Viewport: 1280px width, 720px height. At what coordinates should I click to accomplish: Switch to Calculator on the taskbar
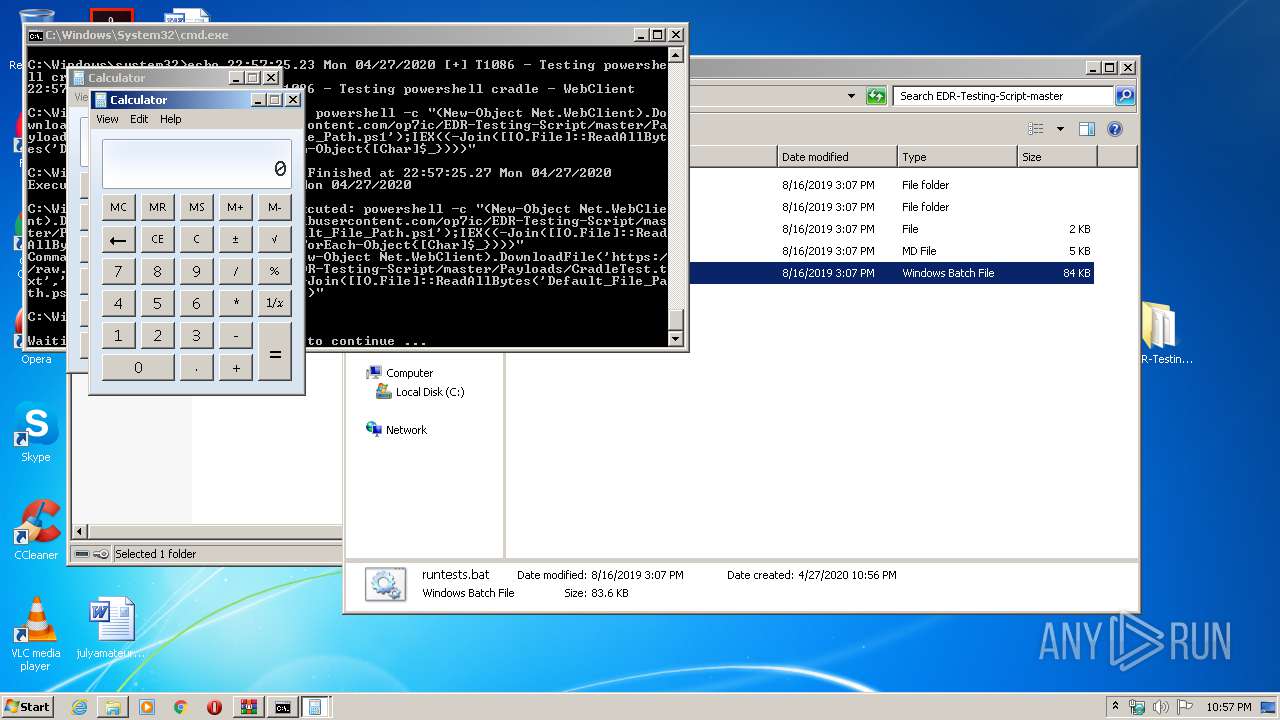tap(315, 707)
